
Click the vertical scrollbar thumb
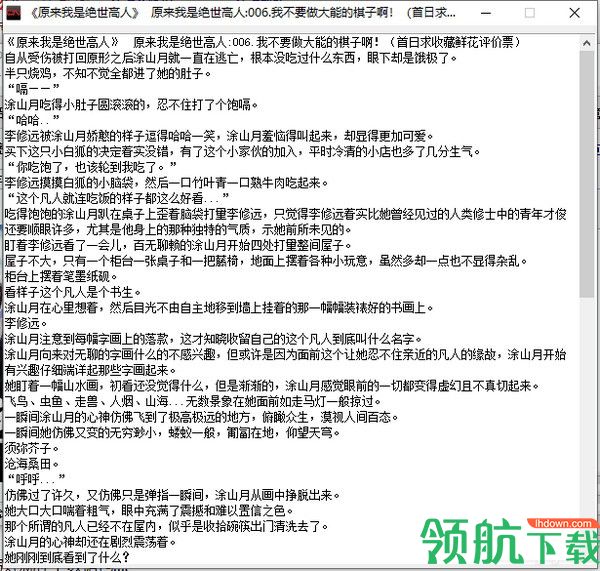click(587, 174)
